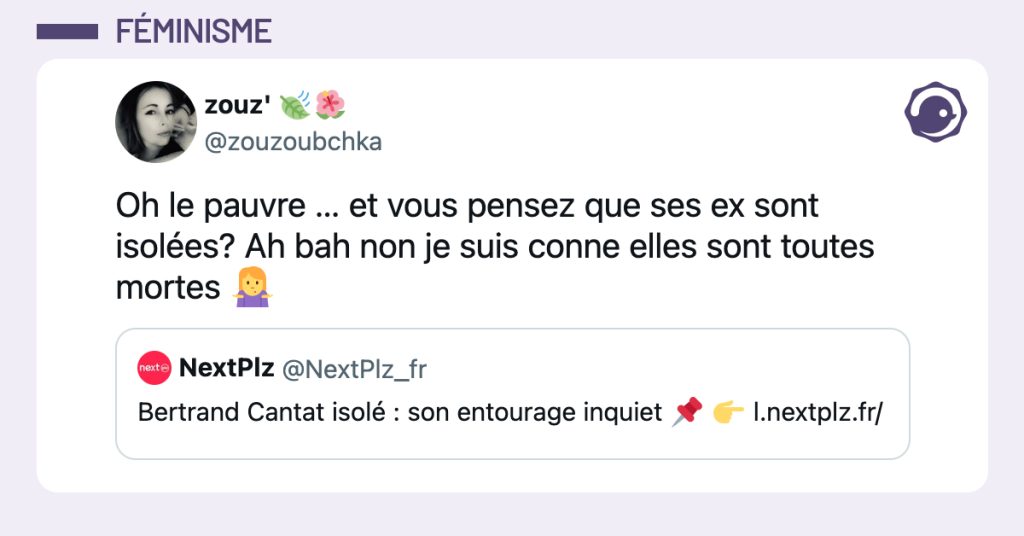1024x536 pixels.
Task: Open the @zouzoubchka handle
Action: (292, 142)
